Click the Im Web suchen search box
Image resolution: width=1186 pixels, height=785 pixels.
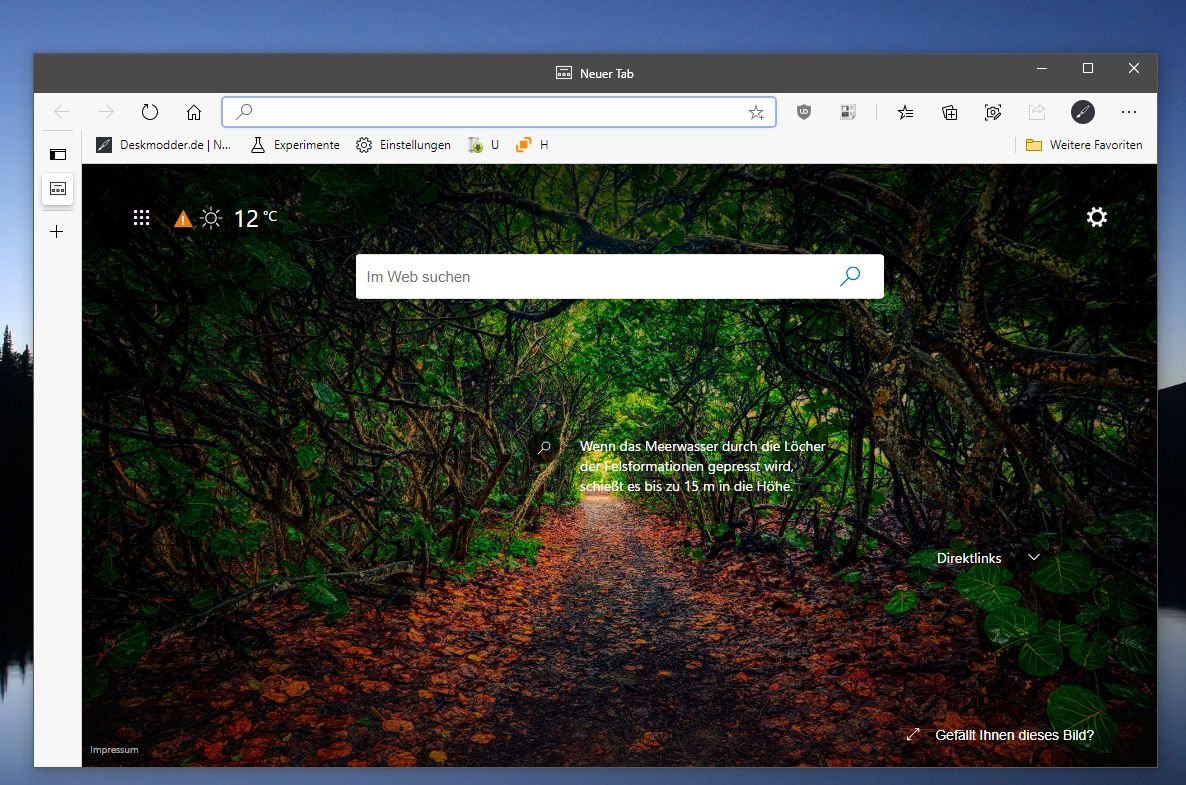619,277
